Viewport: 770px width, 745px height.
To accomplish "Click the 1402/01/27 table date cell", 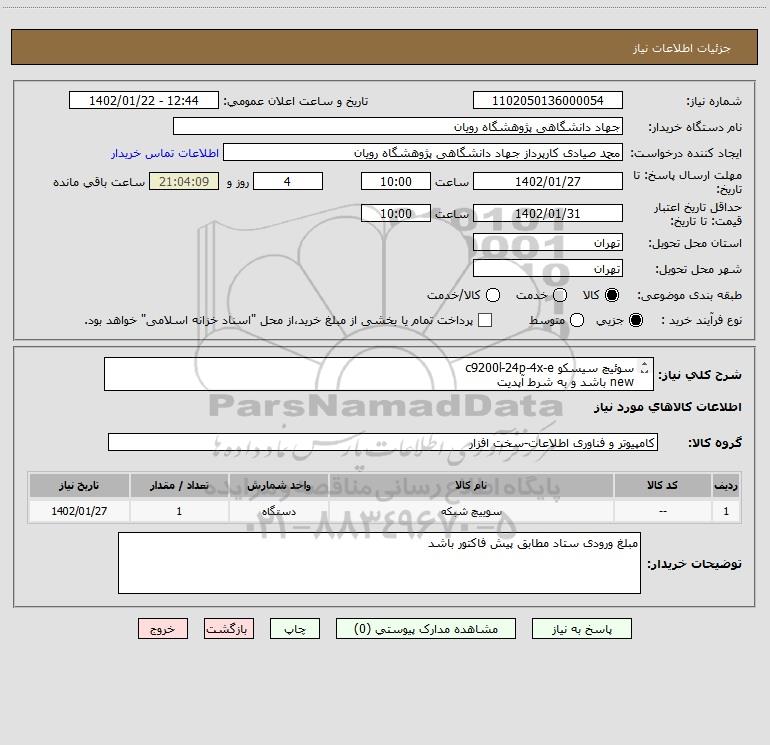I will point(79,511).
